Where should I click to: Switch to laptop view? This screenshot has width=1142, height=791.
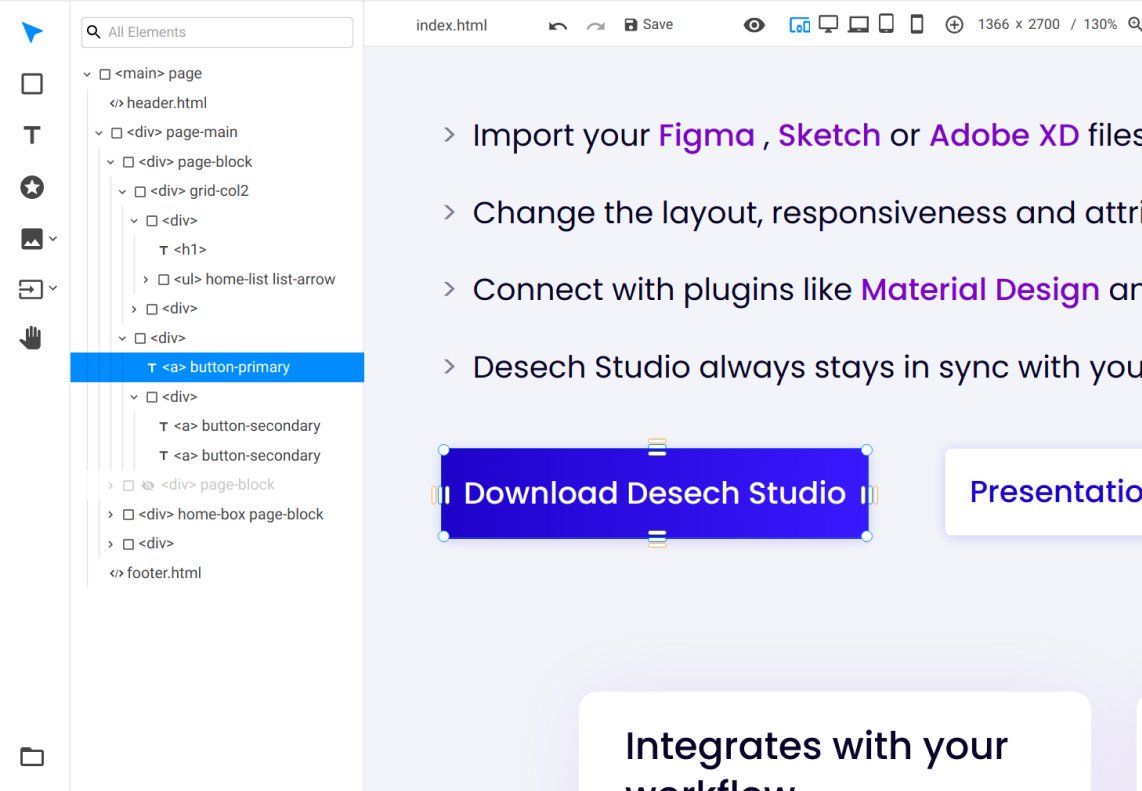click(x=859, y=25)
